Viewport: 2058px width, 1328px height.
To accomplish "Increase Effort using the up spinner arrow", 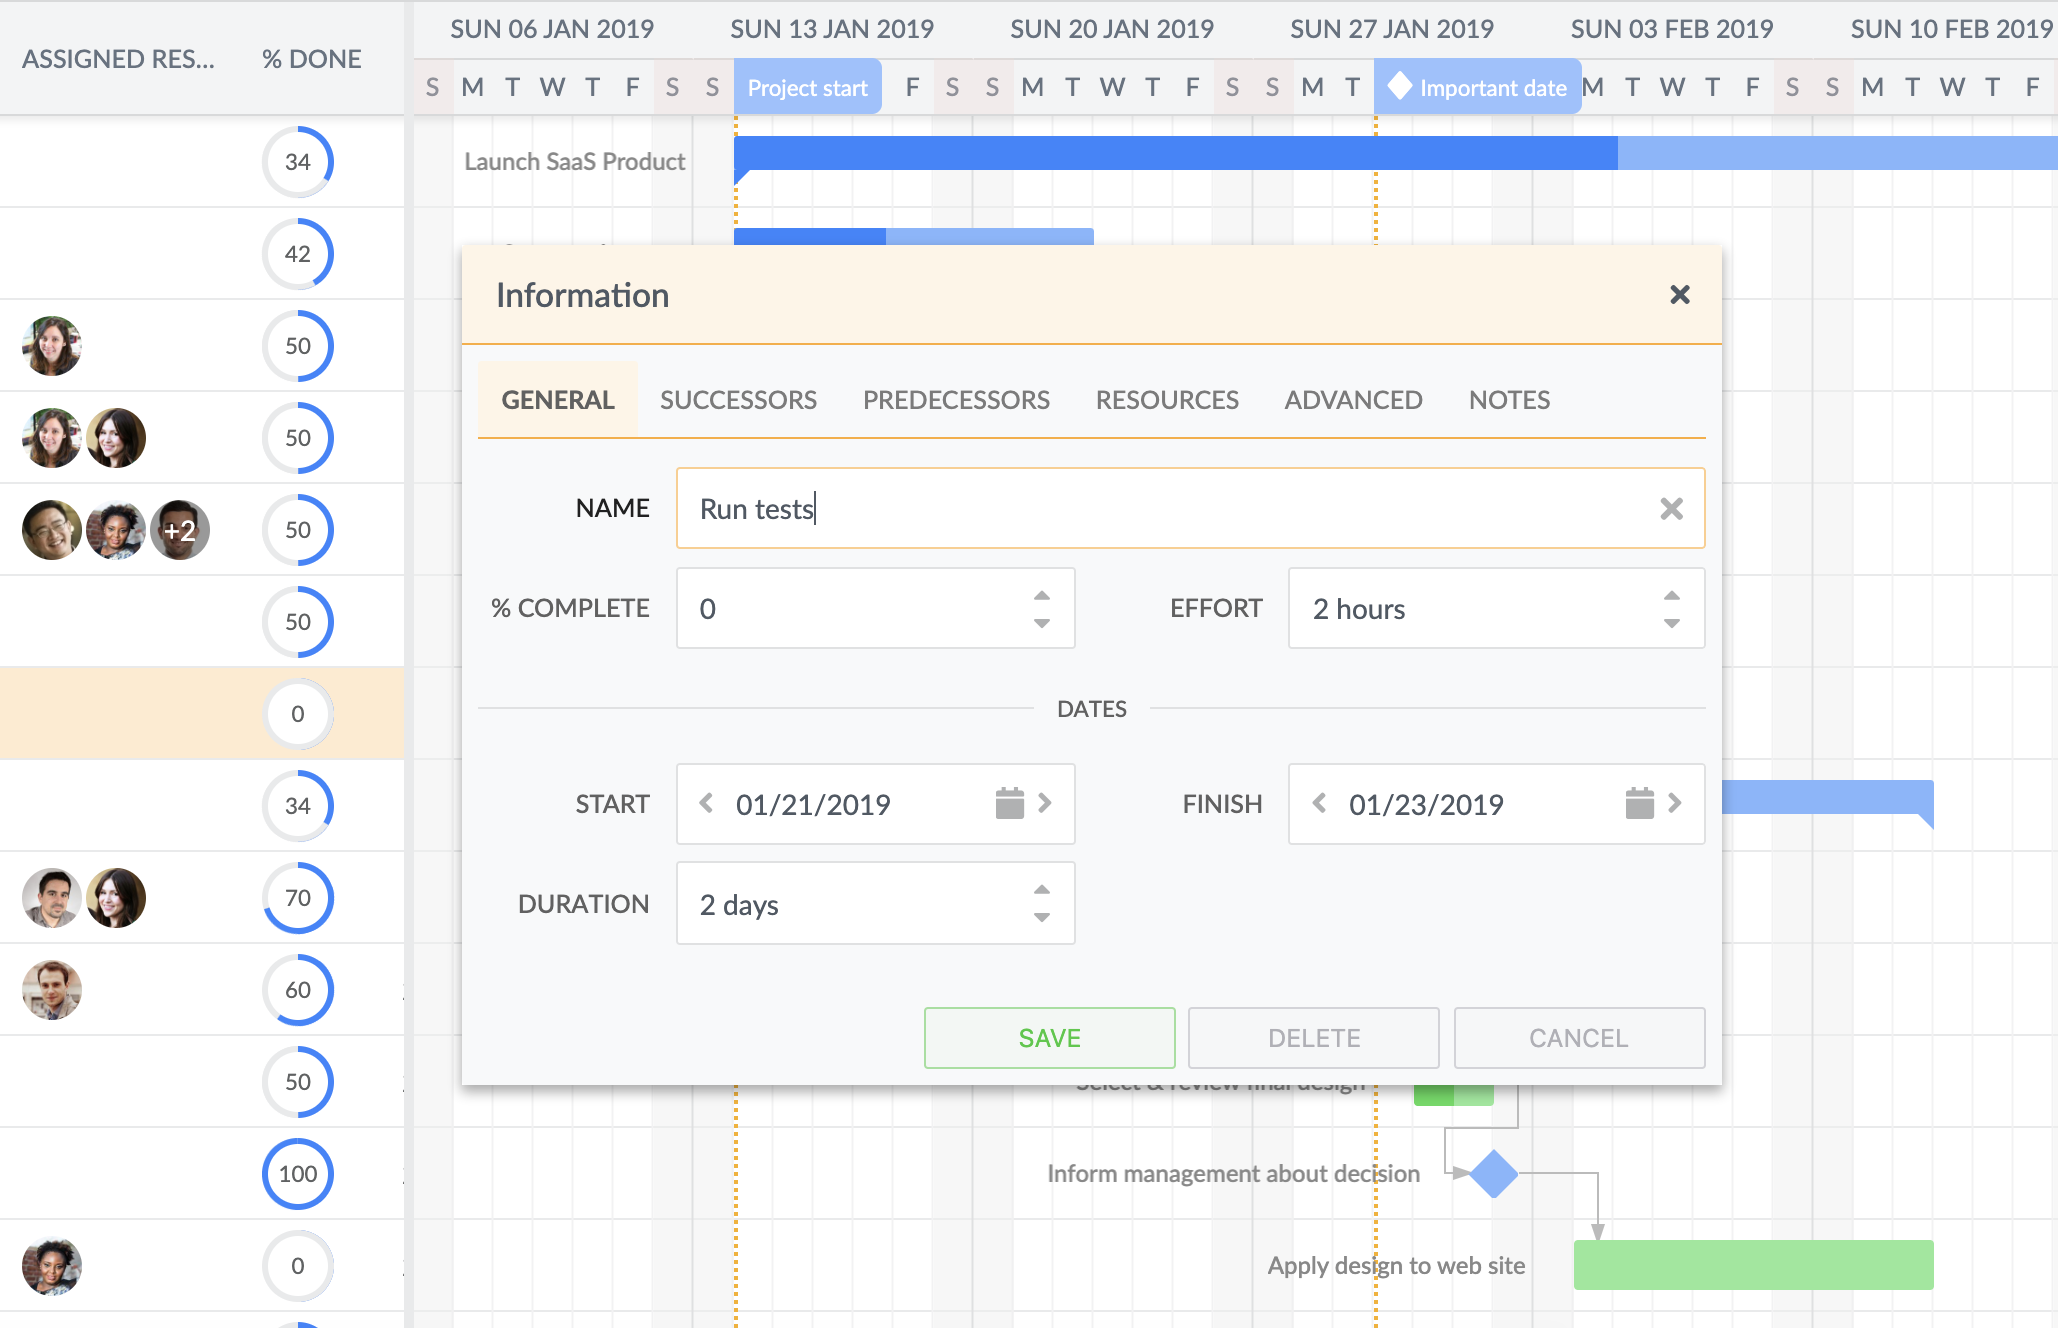I will coord(1671,593).
